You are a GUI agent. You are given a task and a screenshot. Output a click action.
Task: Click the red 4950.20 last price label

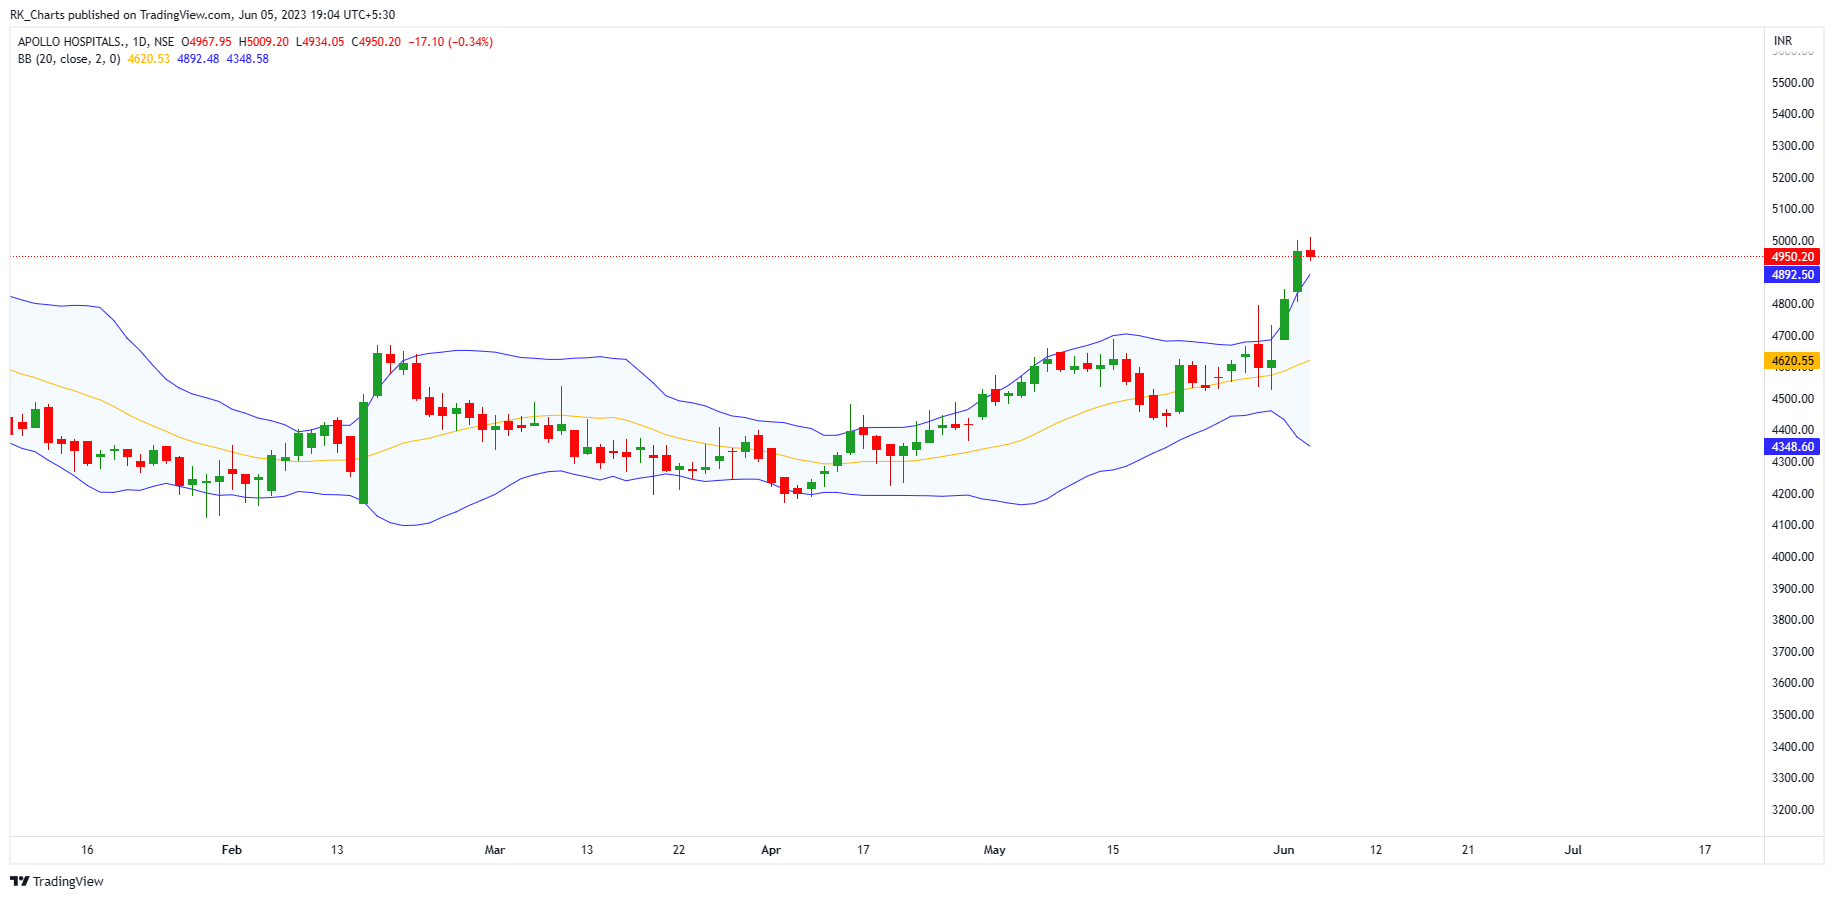point(1792,257)
